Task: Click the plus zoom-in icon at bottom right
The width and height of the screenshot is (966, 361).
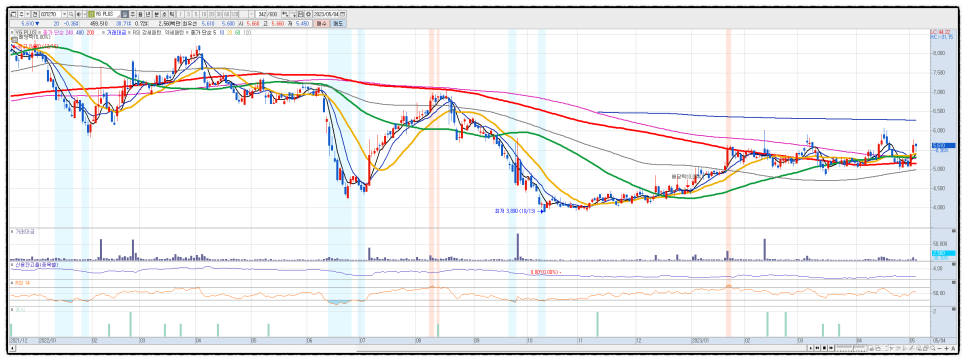Action: coord(946,348)
